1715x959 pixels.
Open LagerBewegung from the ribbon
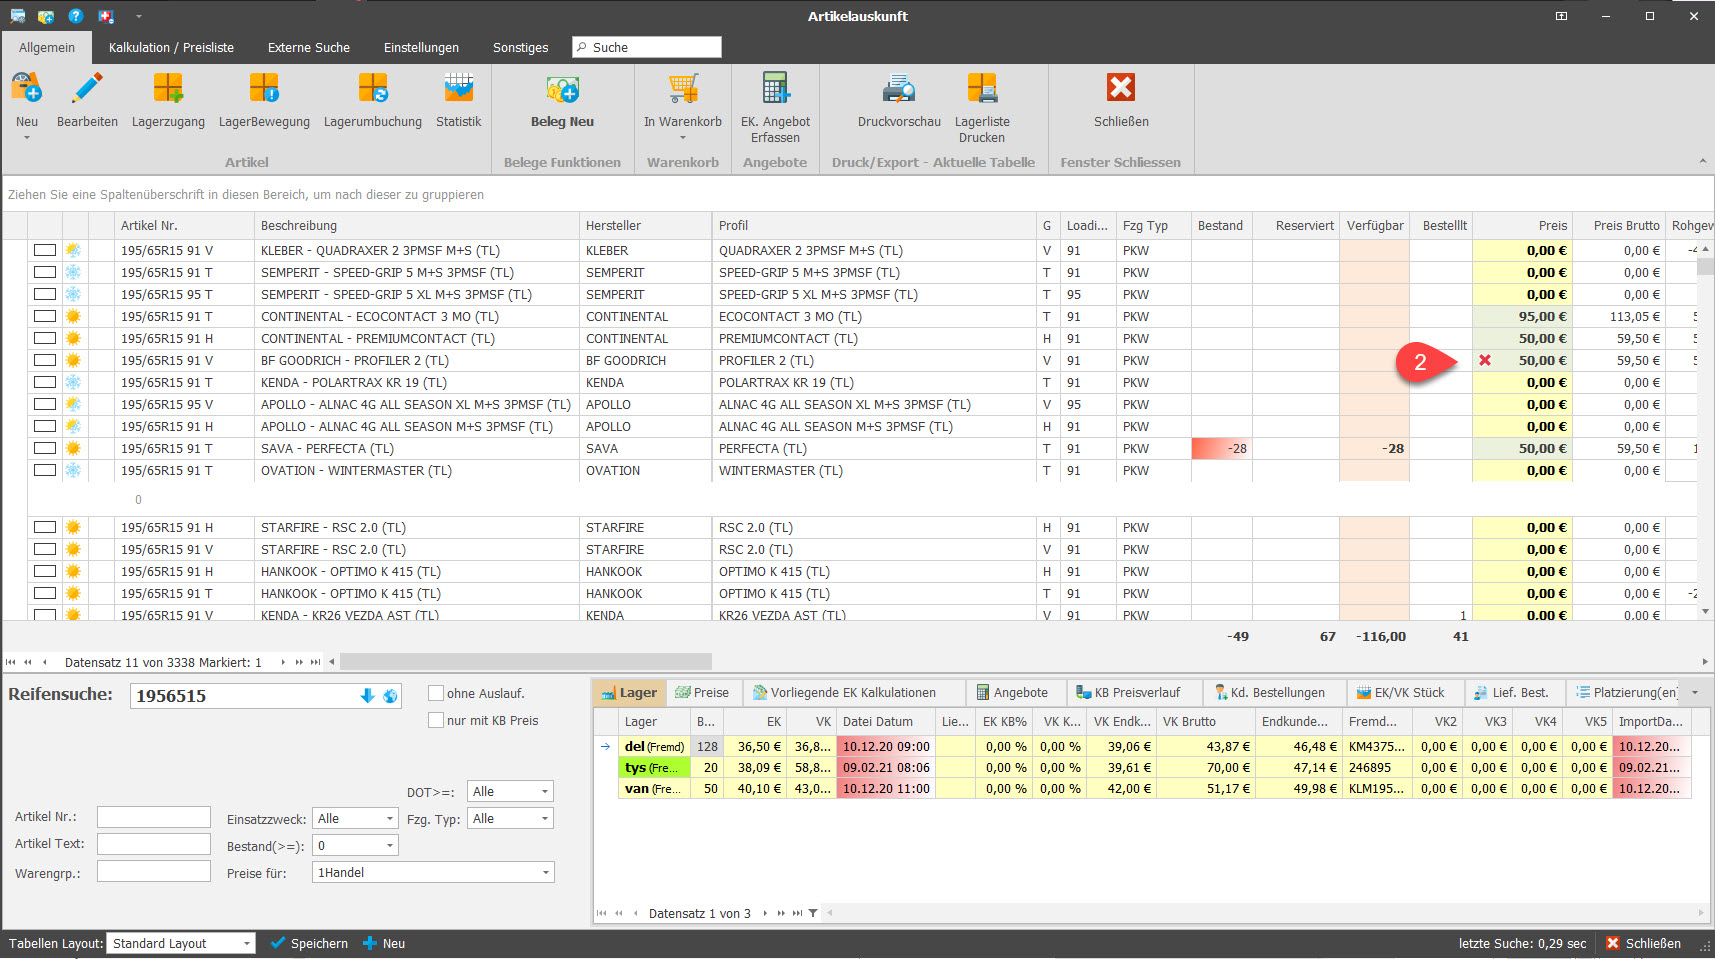pyautogui.click(x=264, y=89)
